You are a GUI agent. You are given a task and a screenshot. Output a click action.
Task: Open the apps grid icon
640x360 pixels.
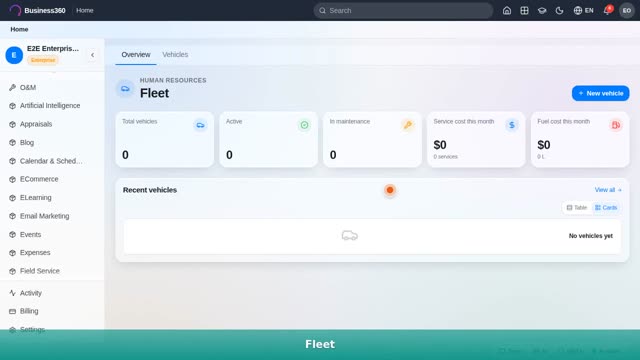pos(524,11)
